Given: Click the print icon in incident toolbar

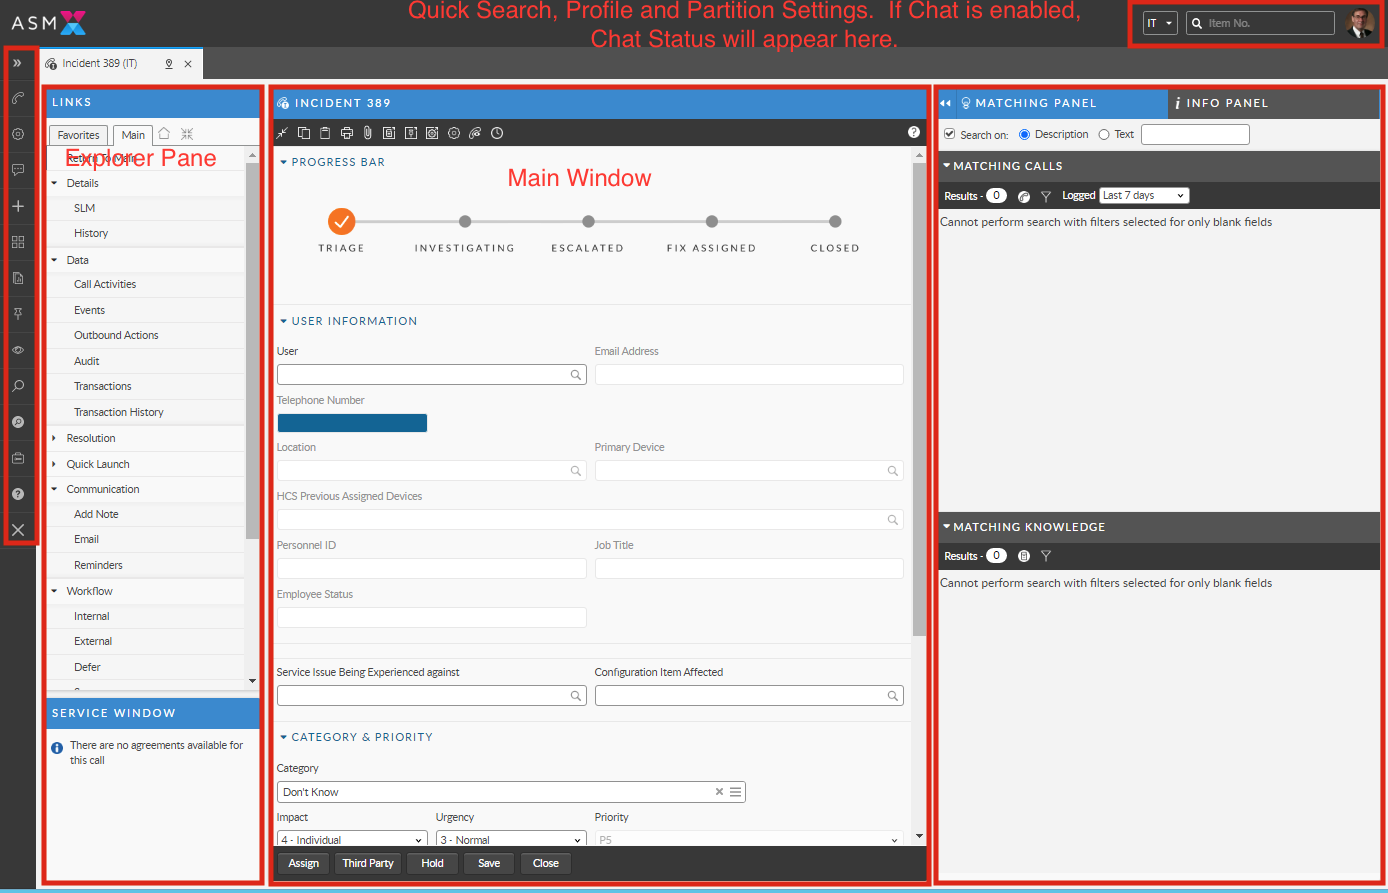Looking at the screenshot, I should tap(346, 133).
